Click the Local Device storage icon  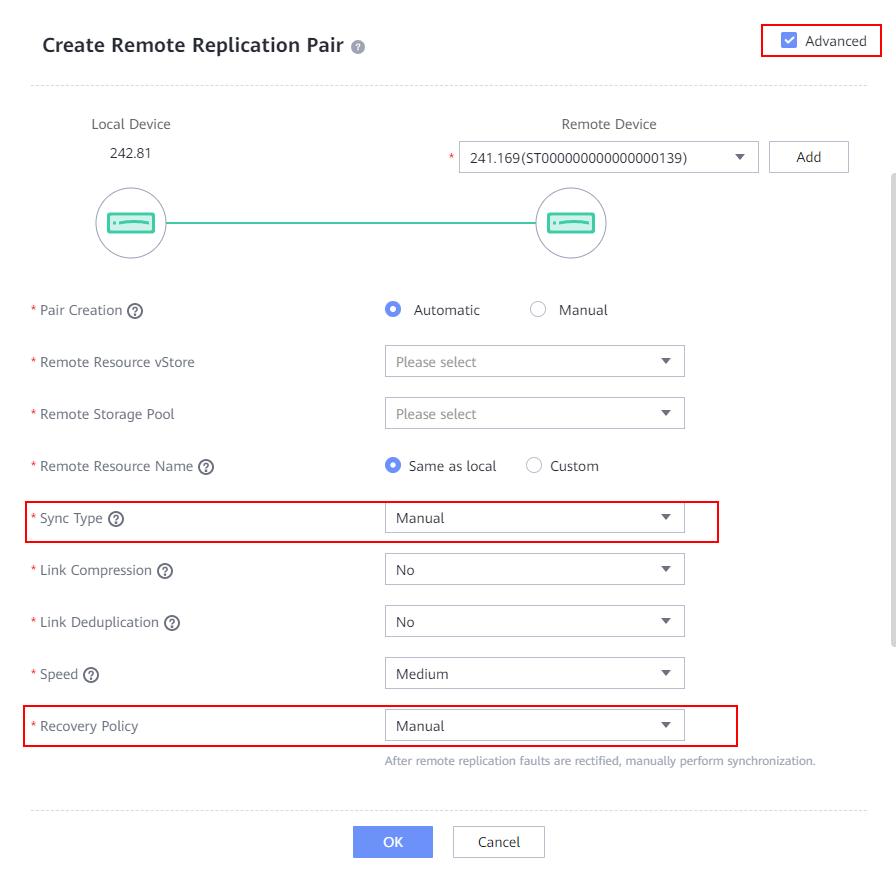point(131,223)
